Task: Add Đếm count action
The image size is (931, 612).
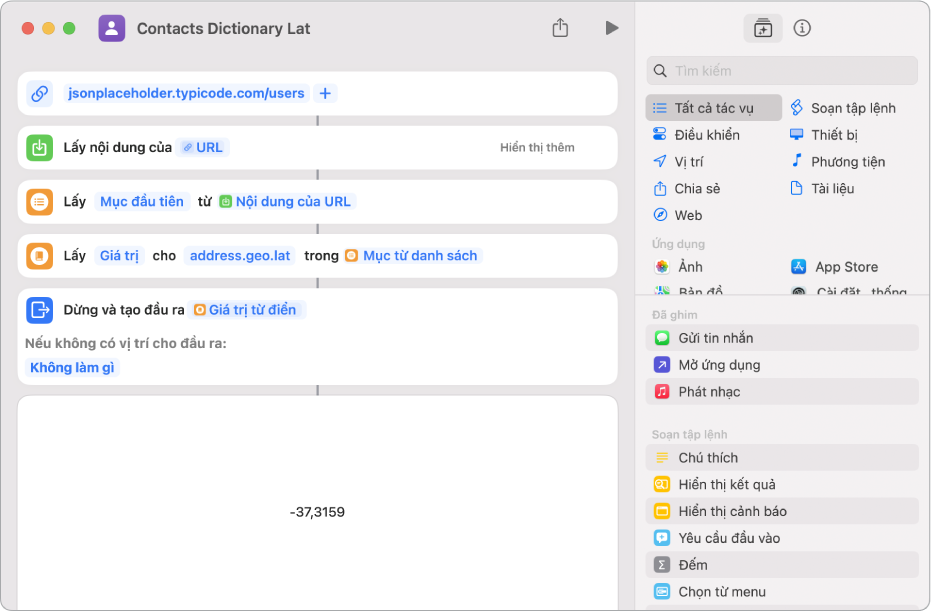Action: pyautogui.click(x=782, y=565)
